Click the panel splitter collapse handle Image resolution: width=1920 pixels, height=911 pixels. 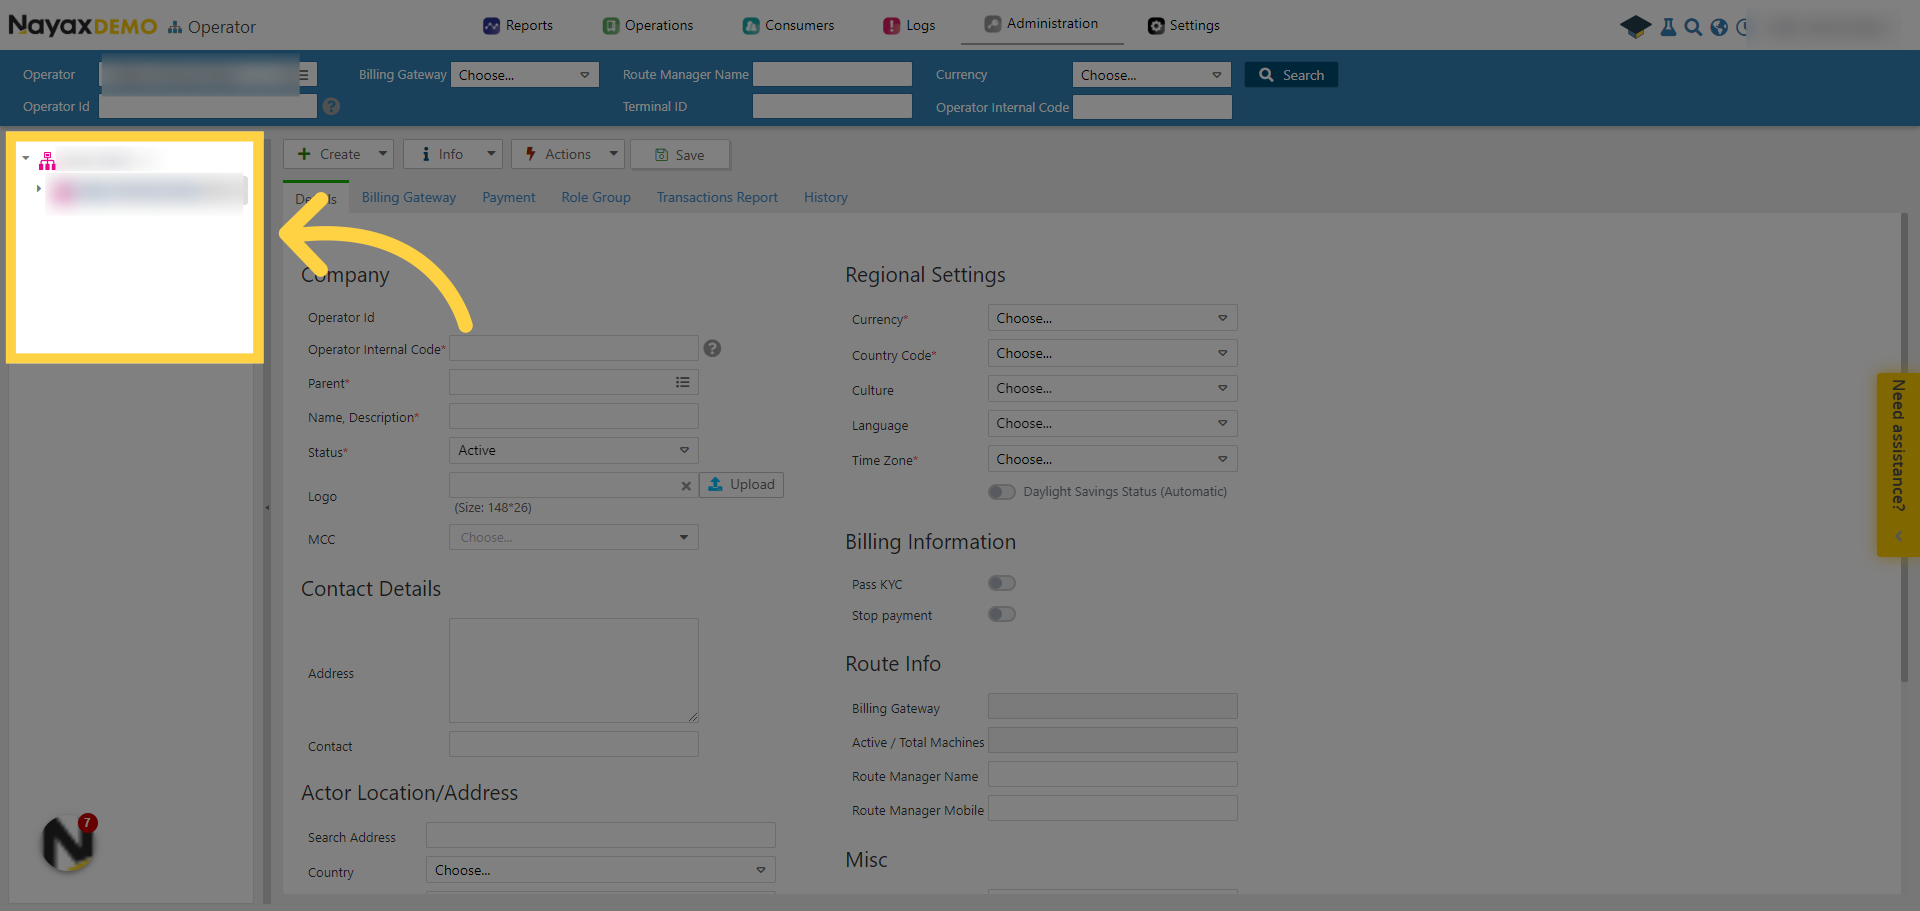point(267,508)
